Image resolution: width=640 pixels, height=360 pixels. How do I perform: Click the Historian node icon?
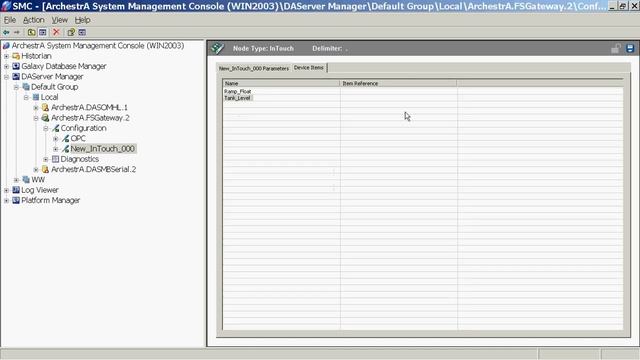coord(16,56)
